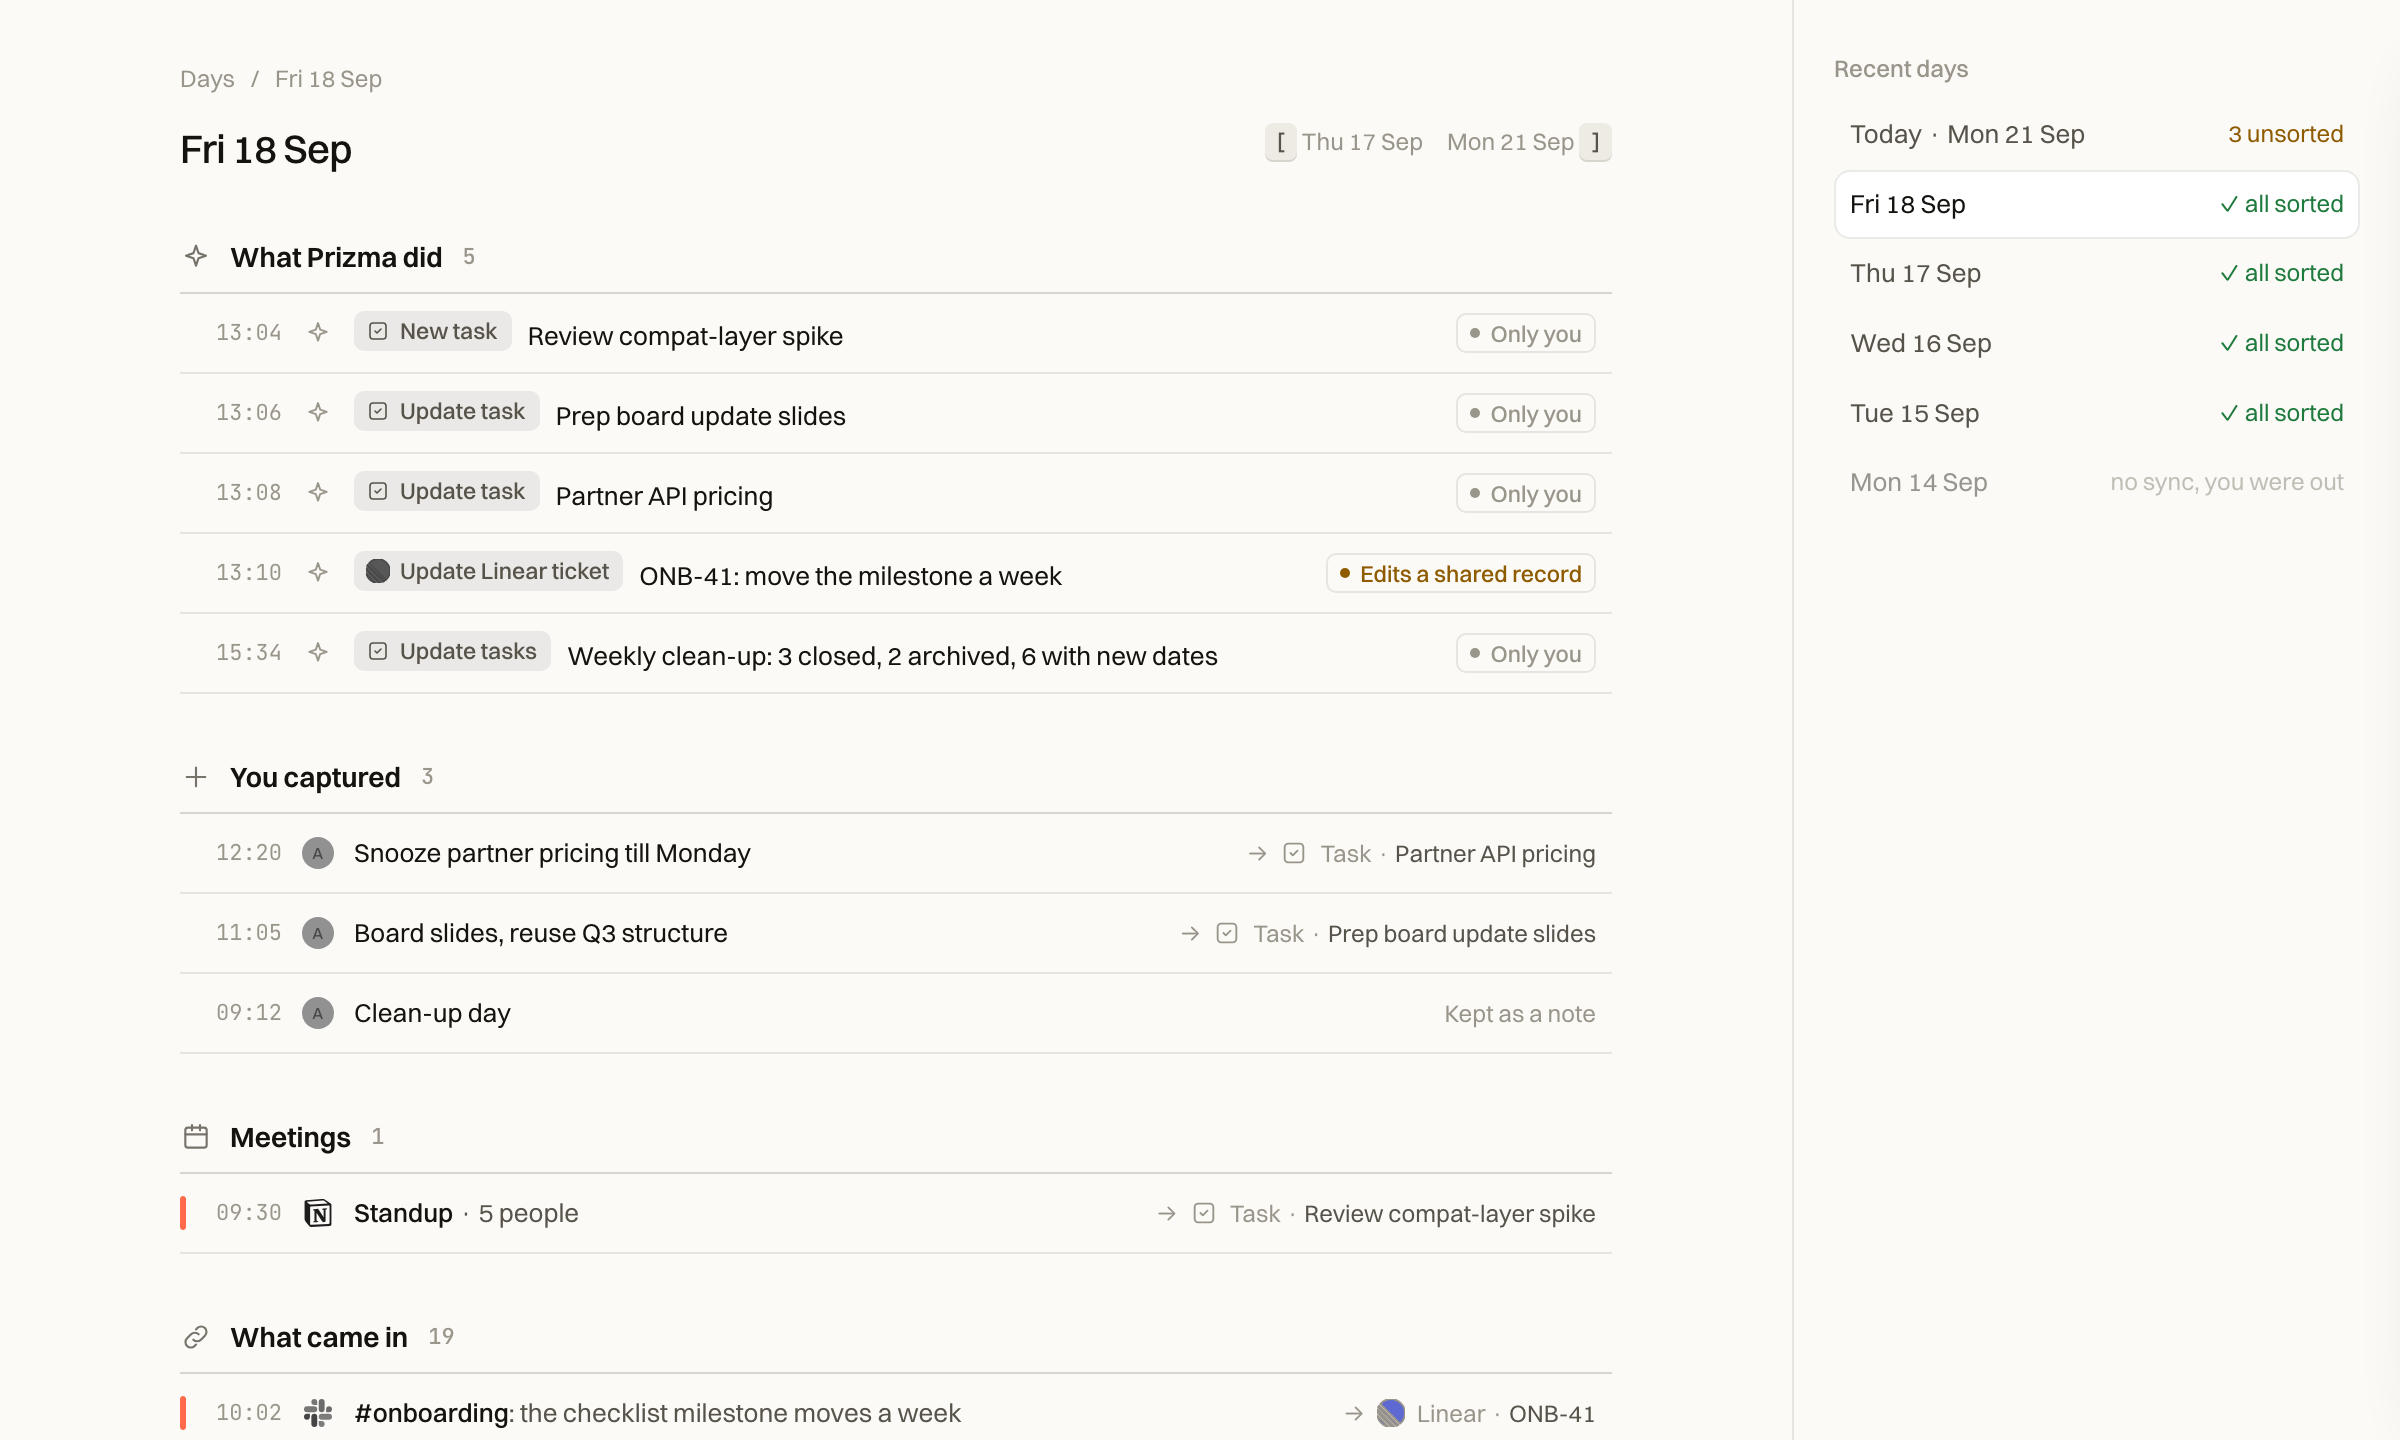Screen dimensions: 2400x1440
Task: Click avatar A on Board slides row
Action: pyautogui.click(x=318, y=933)
